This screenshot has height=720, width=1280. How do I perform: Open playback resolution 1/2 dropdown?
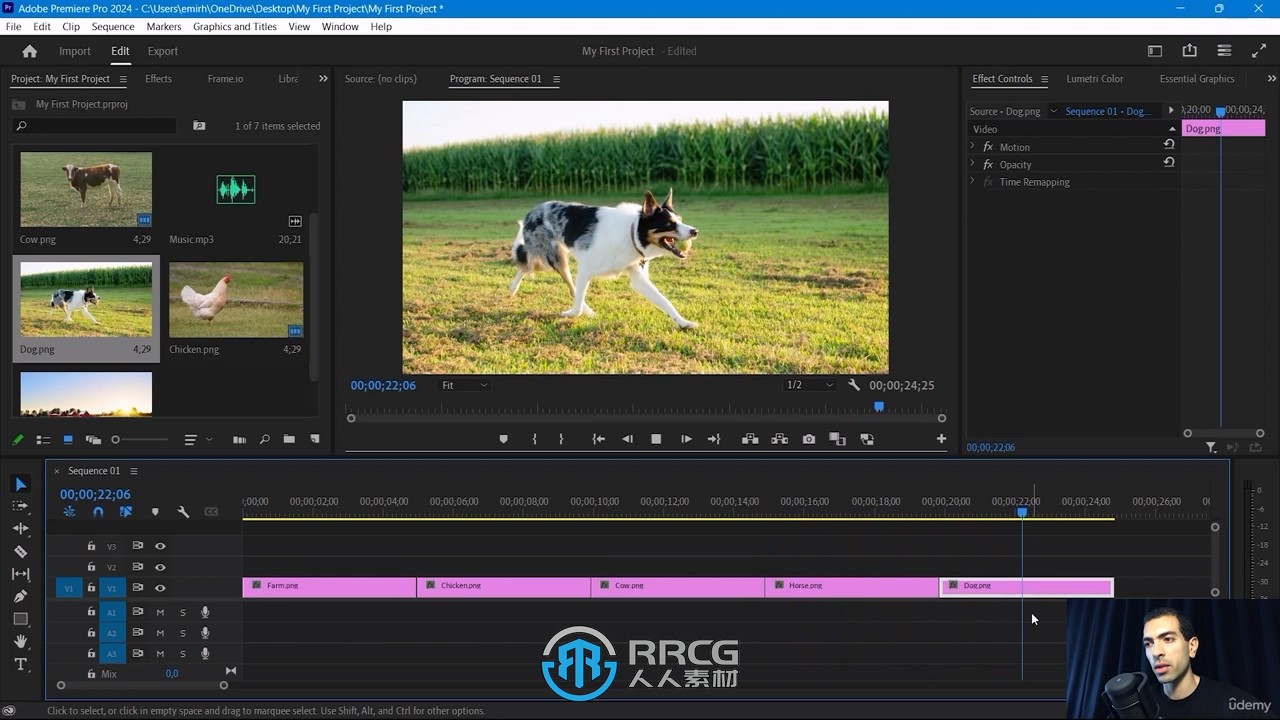[x=809, y=385]
